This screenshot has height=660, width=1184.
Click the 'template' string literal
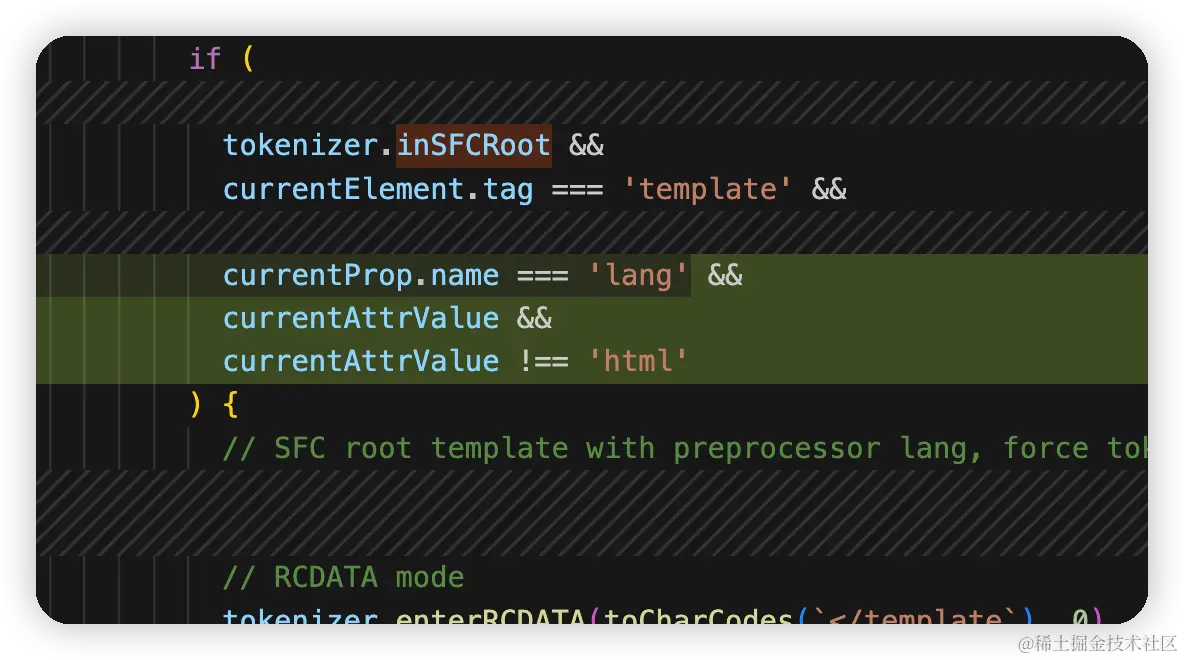[x=708, y=189]
